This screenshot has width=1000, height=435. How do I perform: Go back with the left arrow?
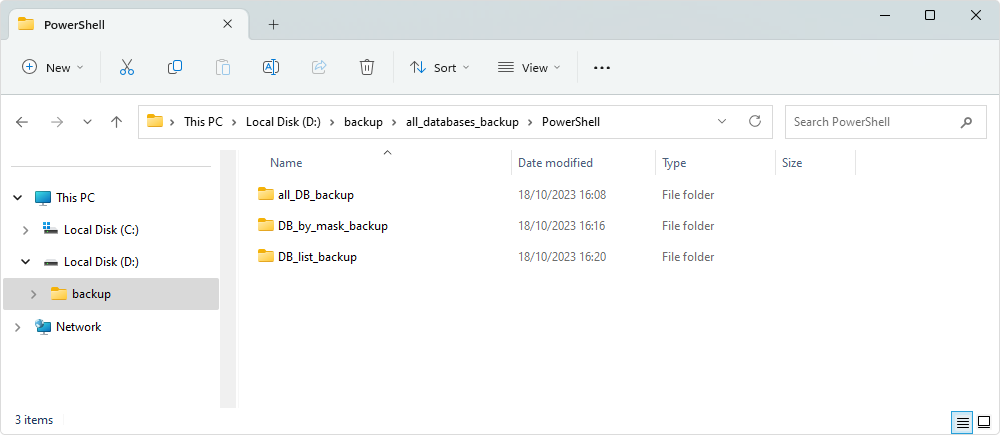tap(22, 122)
